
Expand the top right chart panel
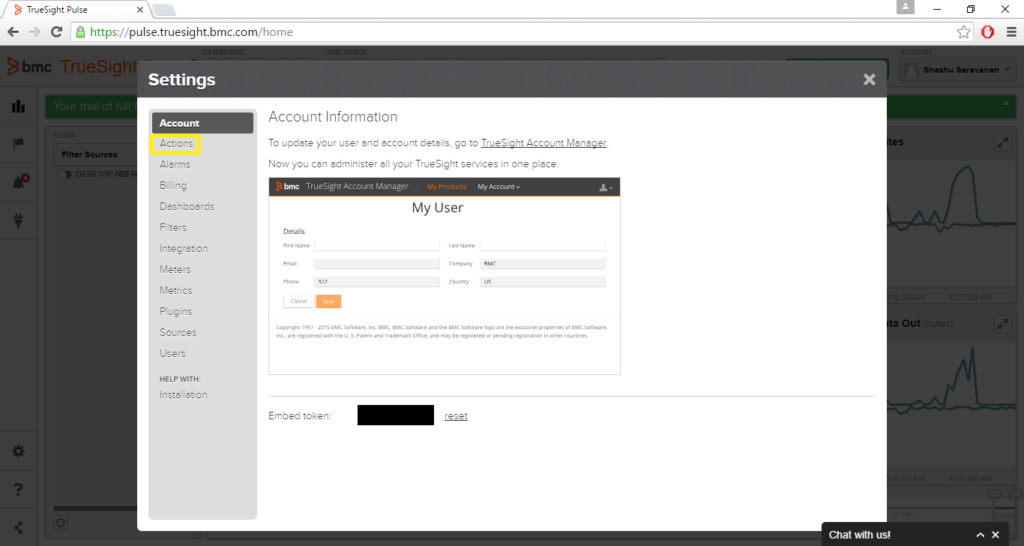[1002, 142]
